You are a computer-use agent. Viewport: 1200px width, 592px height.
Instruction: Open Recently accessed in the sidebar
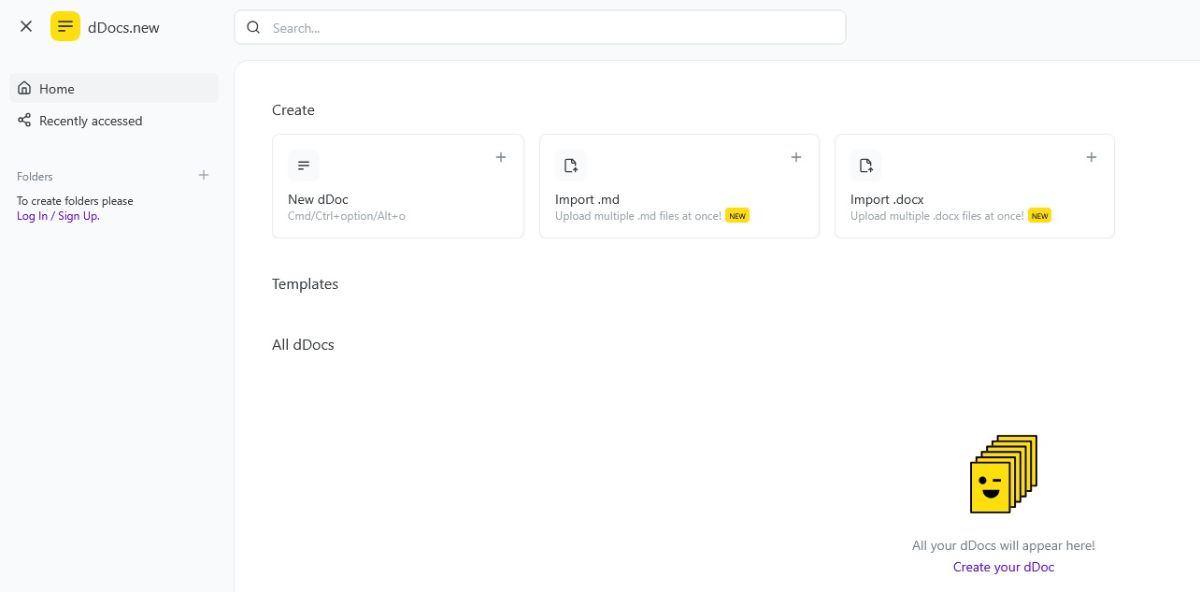tap(90, 121)
